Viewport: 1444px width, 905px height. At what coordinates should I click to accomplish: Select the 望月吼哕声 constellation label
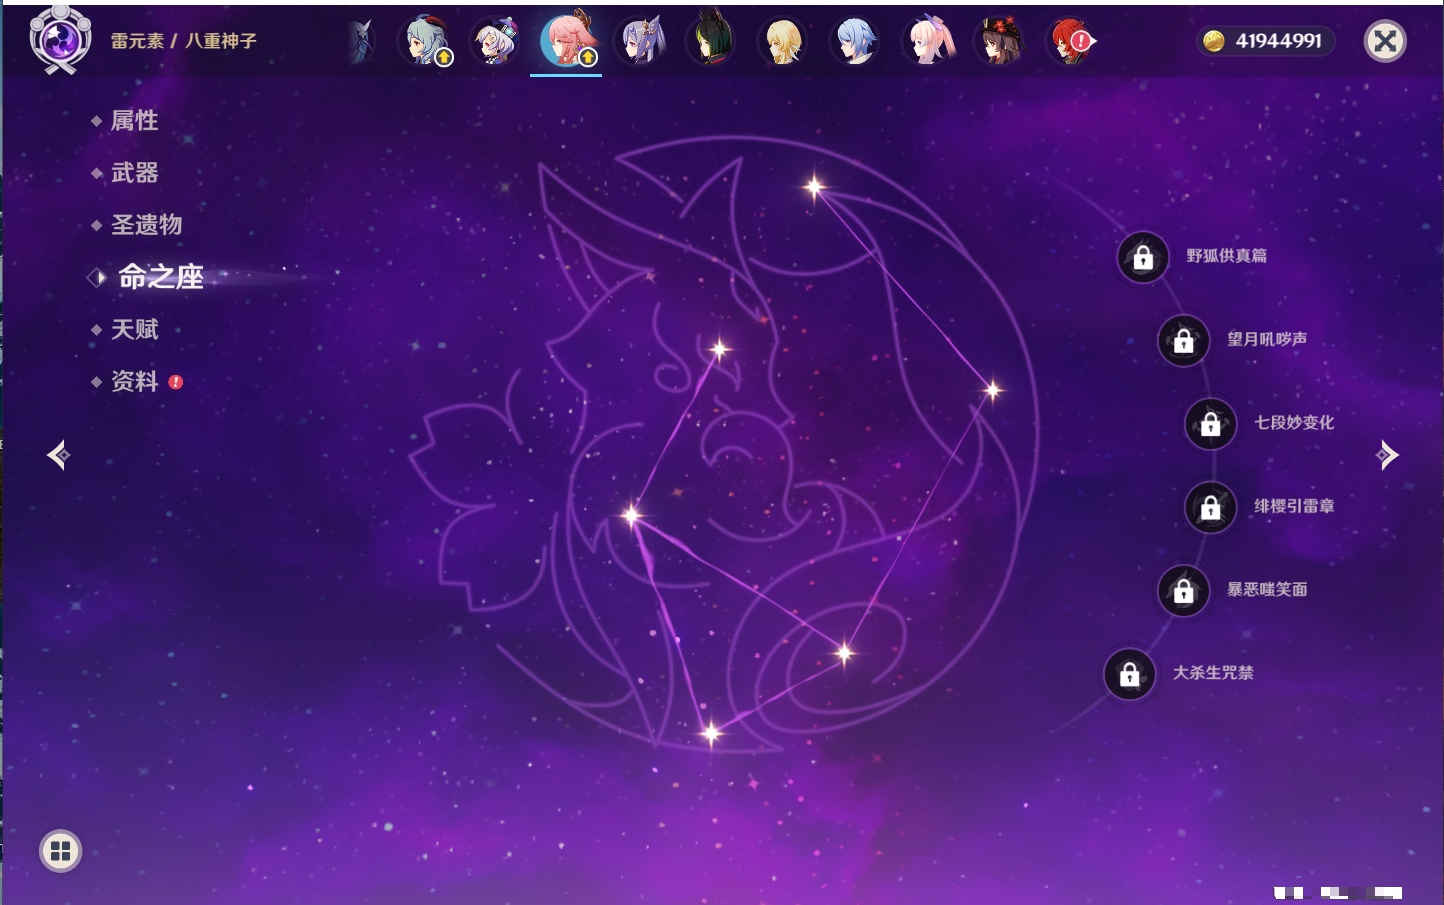[1267, 339]
